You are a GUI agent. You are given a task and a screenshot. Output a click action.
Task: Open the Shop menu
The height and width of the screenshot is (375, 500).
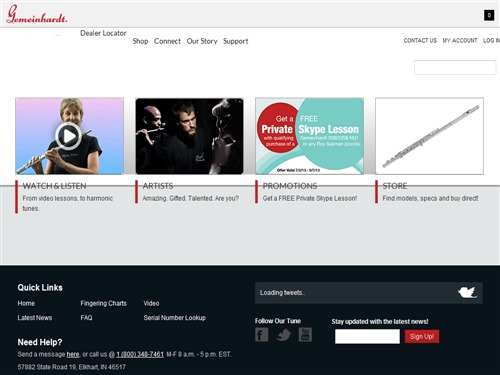click(x=140, y=41)
